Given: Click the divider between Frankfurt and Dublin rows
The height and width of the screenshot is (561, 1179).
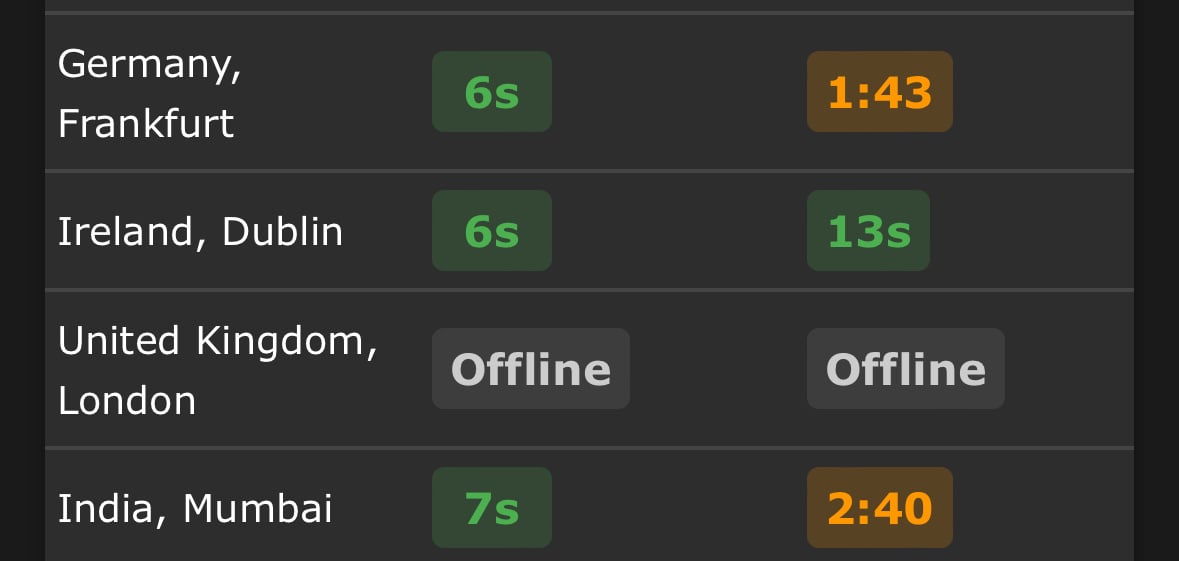Looking at the screenshot, I should point(590,171).
